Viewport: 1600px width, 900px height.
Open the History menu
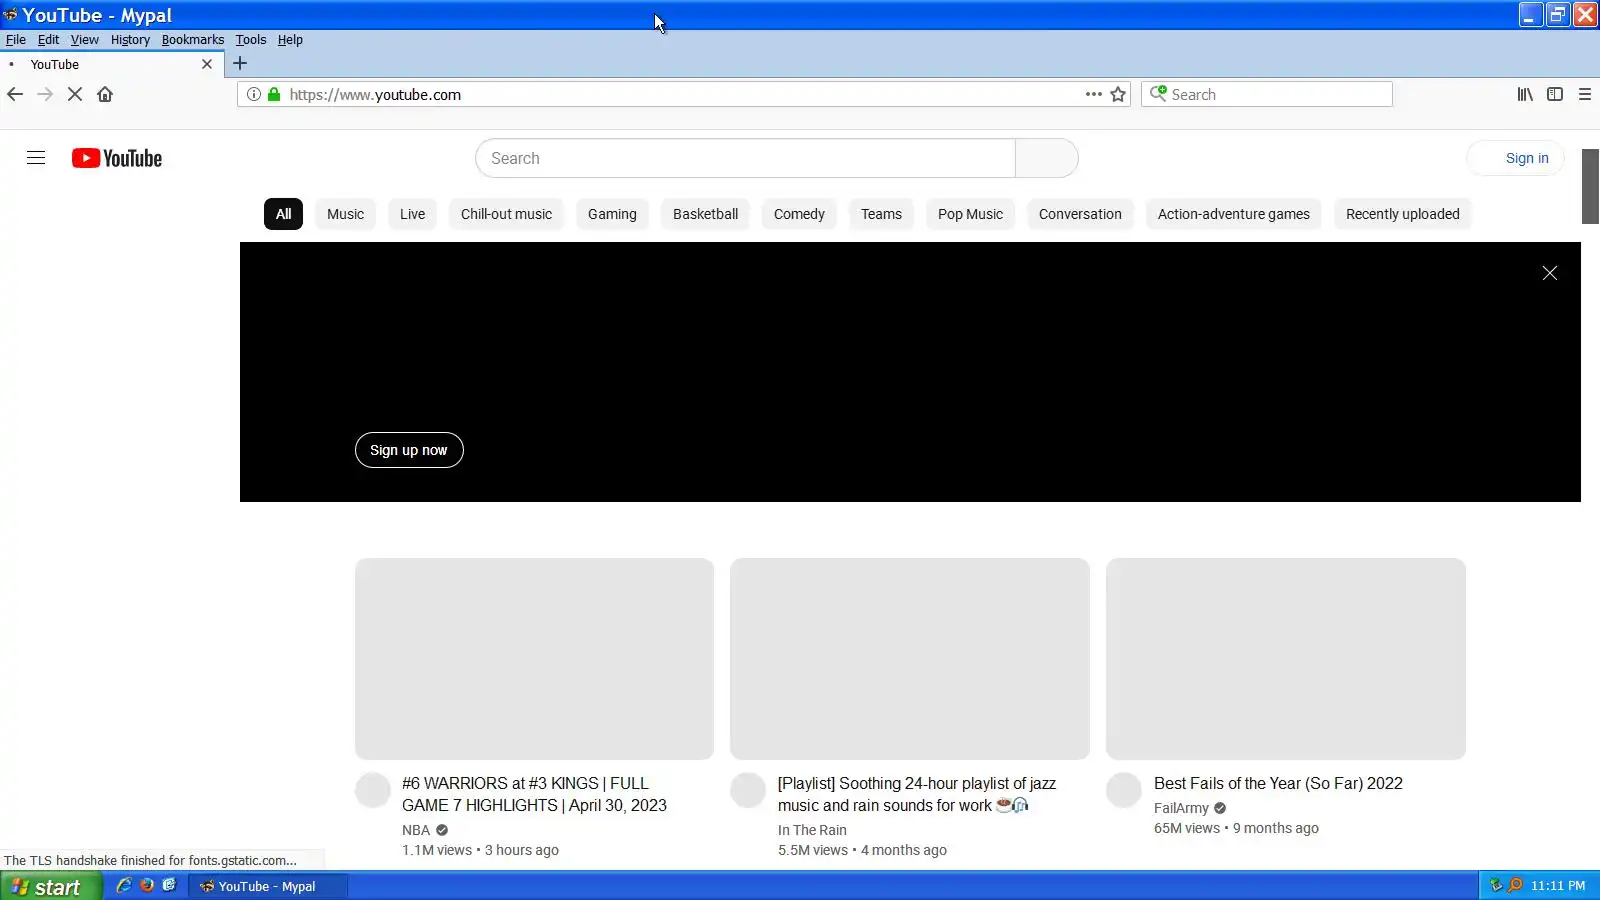tap(130, 40)
